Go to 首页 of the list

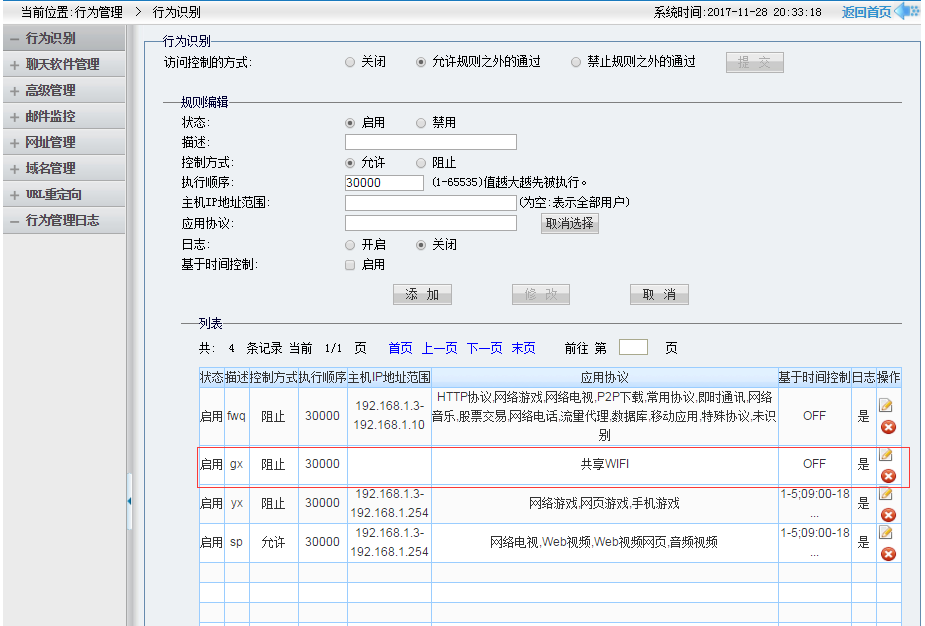click(x=400, y=348)
